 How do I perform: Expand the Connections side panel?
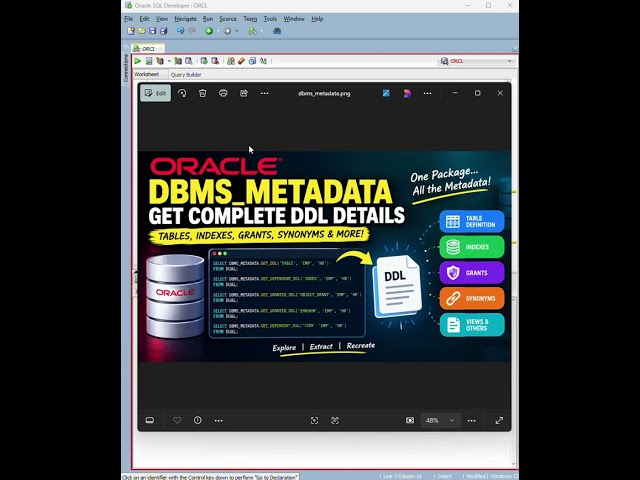126,68
